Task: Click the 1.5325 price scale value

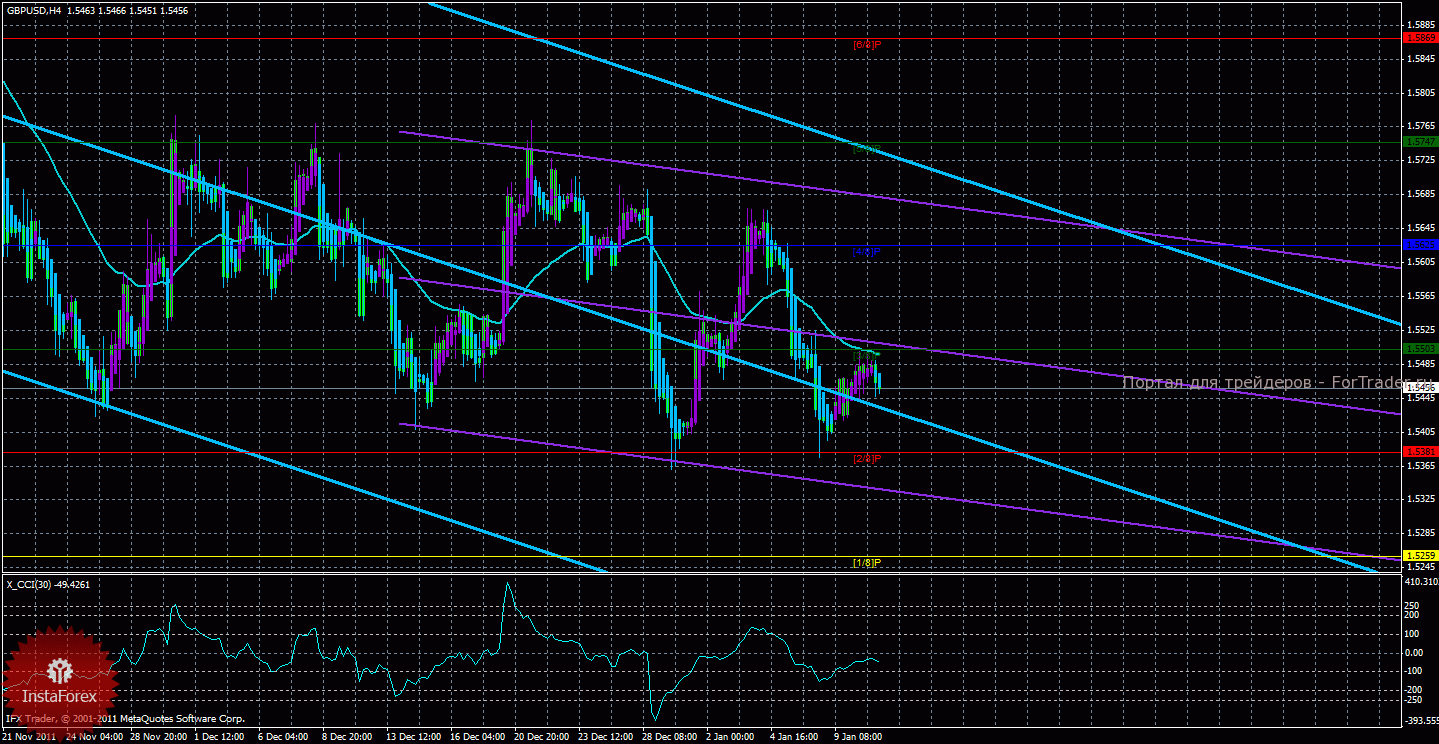Action: pyautogui.click(x=1421, y=499)
